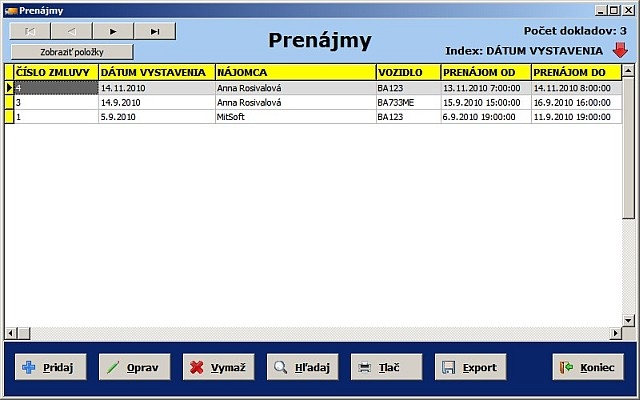Image resolution: width=640 pixels, height=400 pixels.
Task: Click rental end 11.9.2010 19:00:00
Action: [577, 117]
